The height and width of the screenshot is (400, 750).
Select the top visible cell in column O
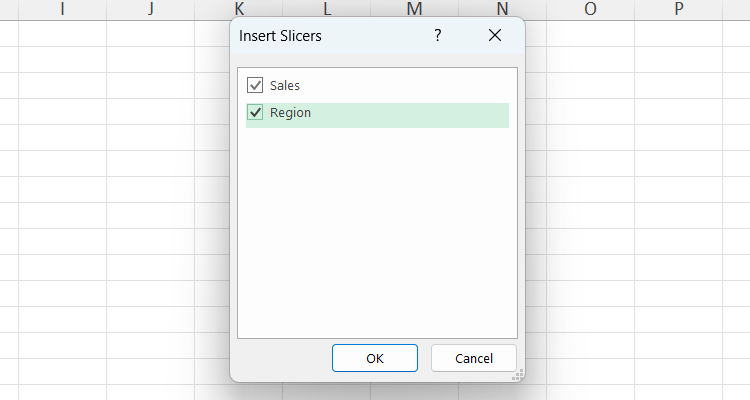[590, 33]
